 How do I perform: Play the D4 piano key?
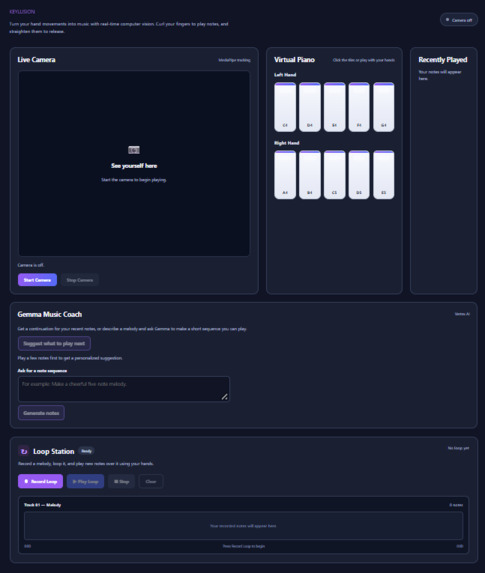(310, 107)
